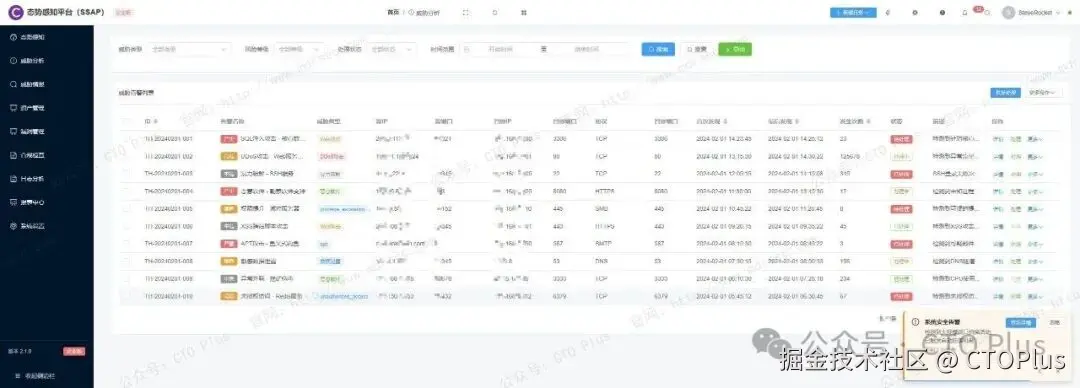Click the end time input field

tap(588, 49)
